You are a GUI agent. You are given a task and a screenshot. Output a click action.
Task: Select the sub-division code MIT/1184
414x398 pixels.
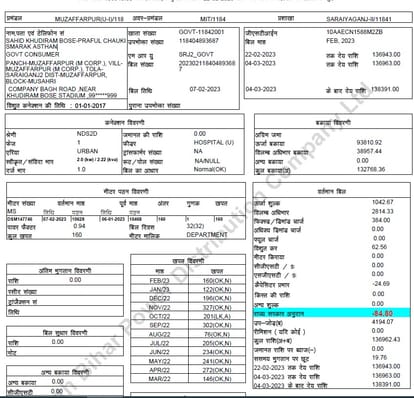coord(213,19)
